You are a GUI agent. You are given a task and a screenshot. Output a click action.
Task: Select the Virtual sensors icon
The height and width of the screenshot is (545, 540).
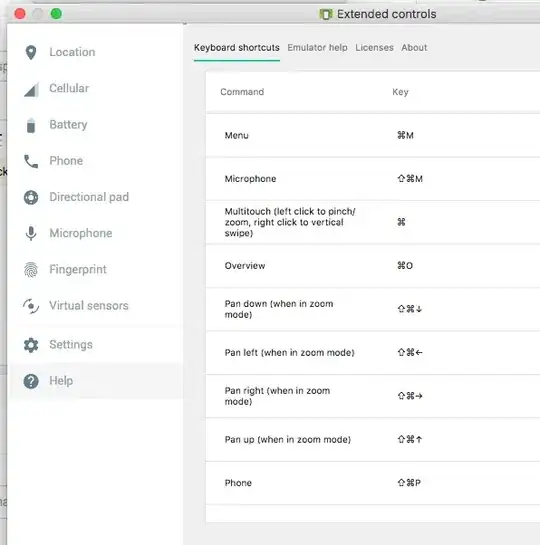point(31,306)
